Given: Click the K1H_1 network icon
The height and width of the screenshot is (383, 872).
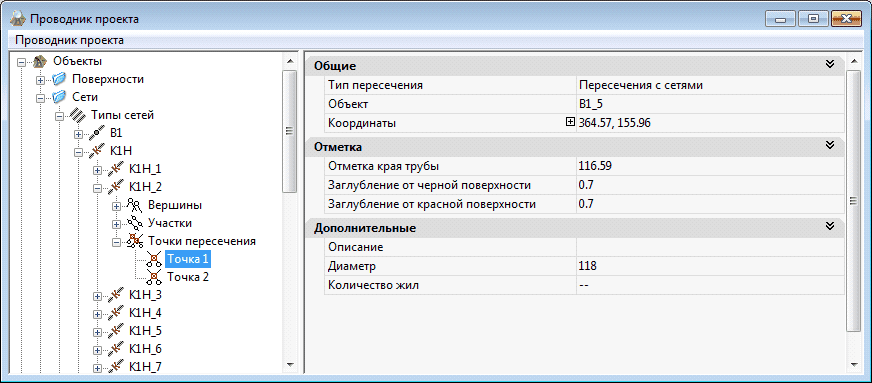Looking at the screenshot, I should tap(115, 169).
